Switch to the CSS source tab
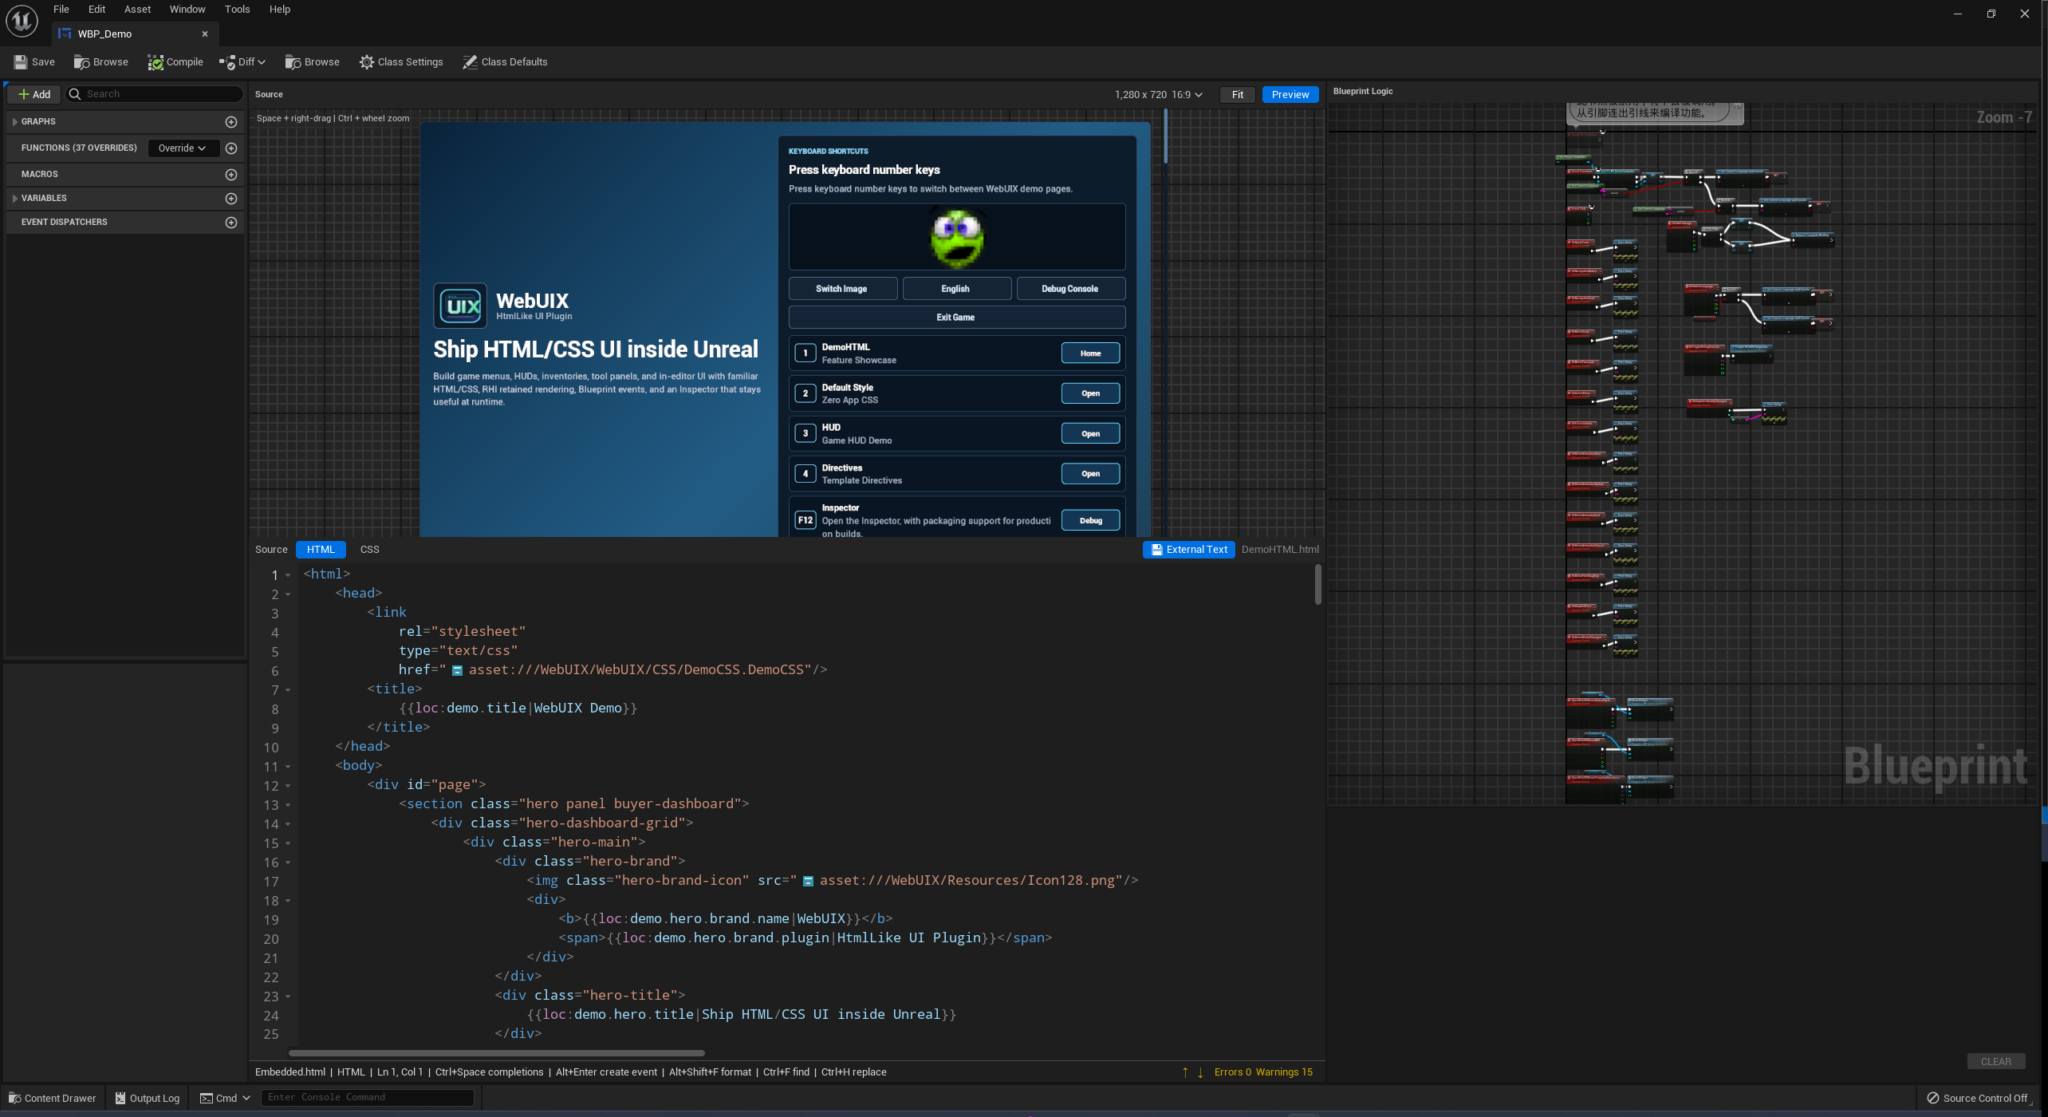The width and height of the screenshot is (2048, 1117). click(369, 549)
